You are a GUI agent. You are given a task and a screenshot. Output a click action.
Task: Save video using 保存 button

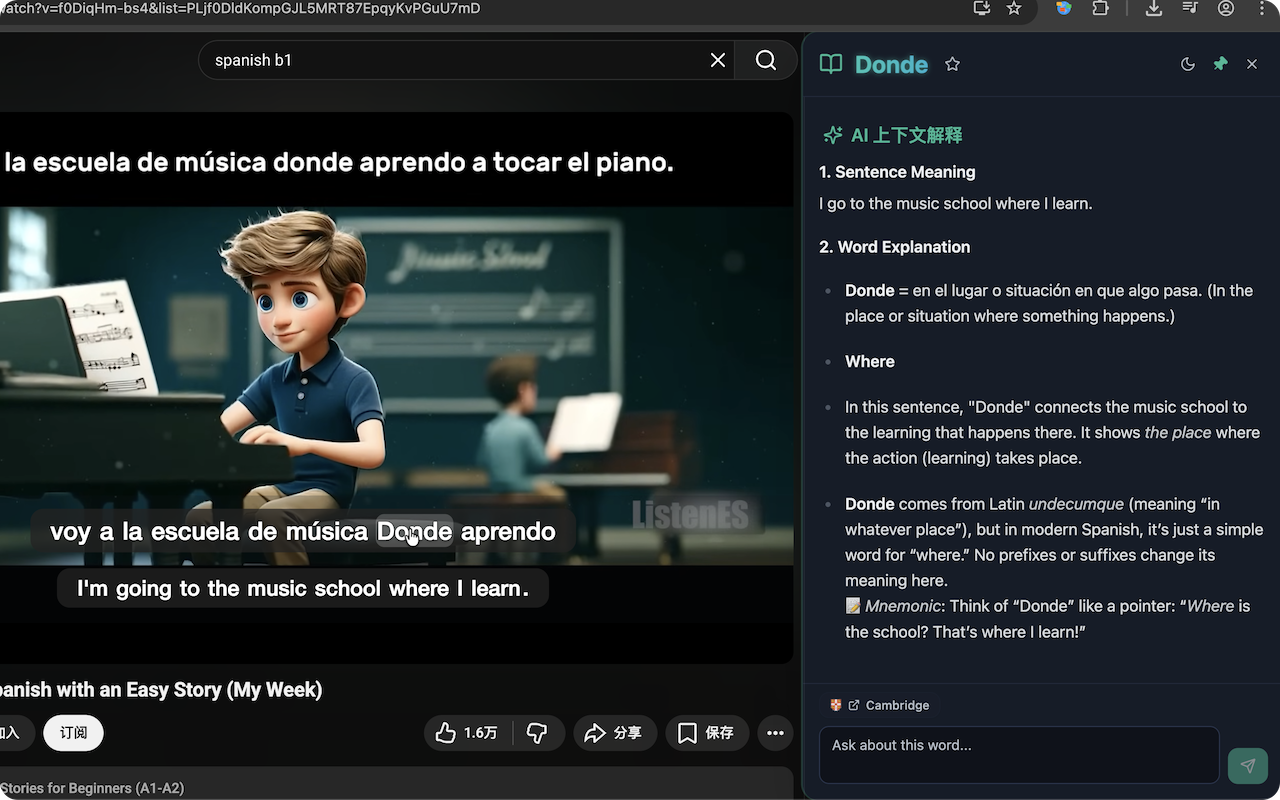click(706, 733)
